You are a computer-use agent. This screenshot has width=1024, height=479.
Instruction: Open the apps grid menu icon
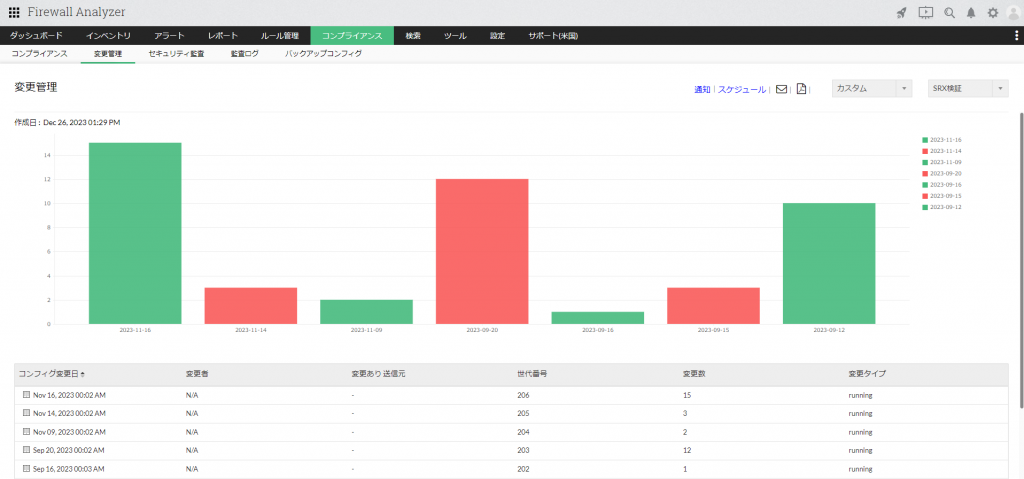pyautogui.click(x=14, y=12)
